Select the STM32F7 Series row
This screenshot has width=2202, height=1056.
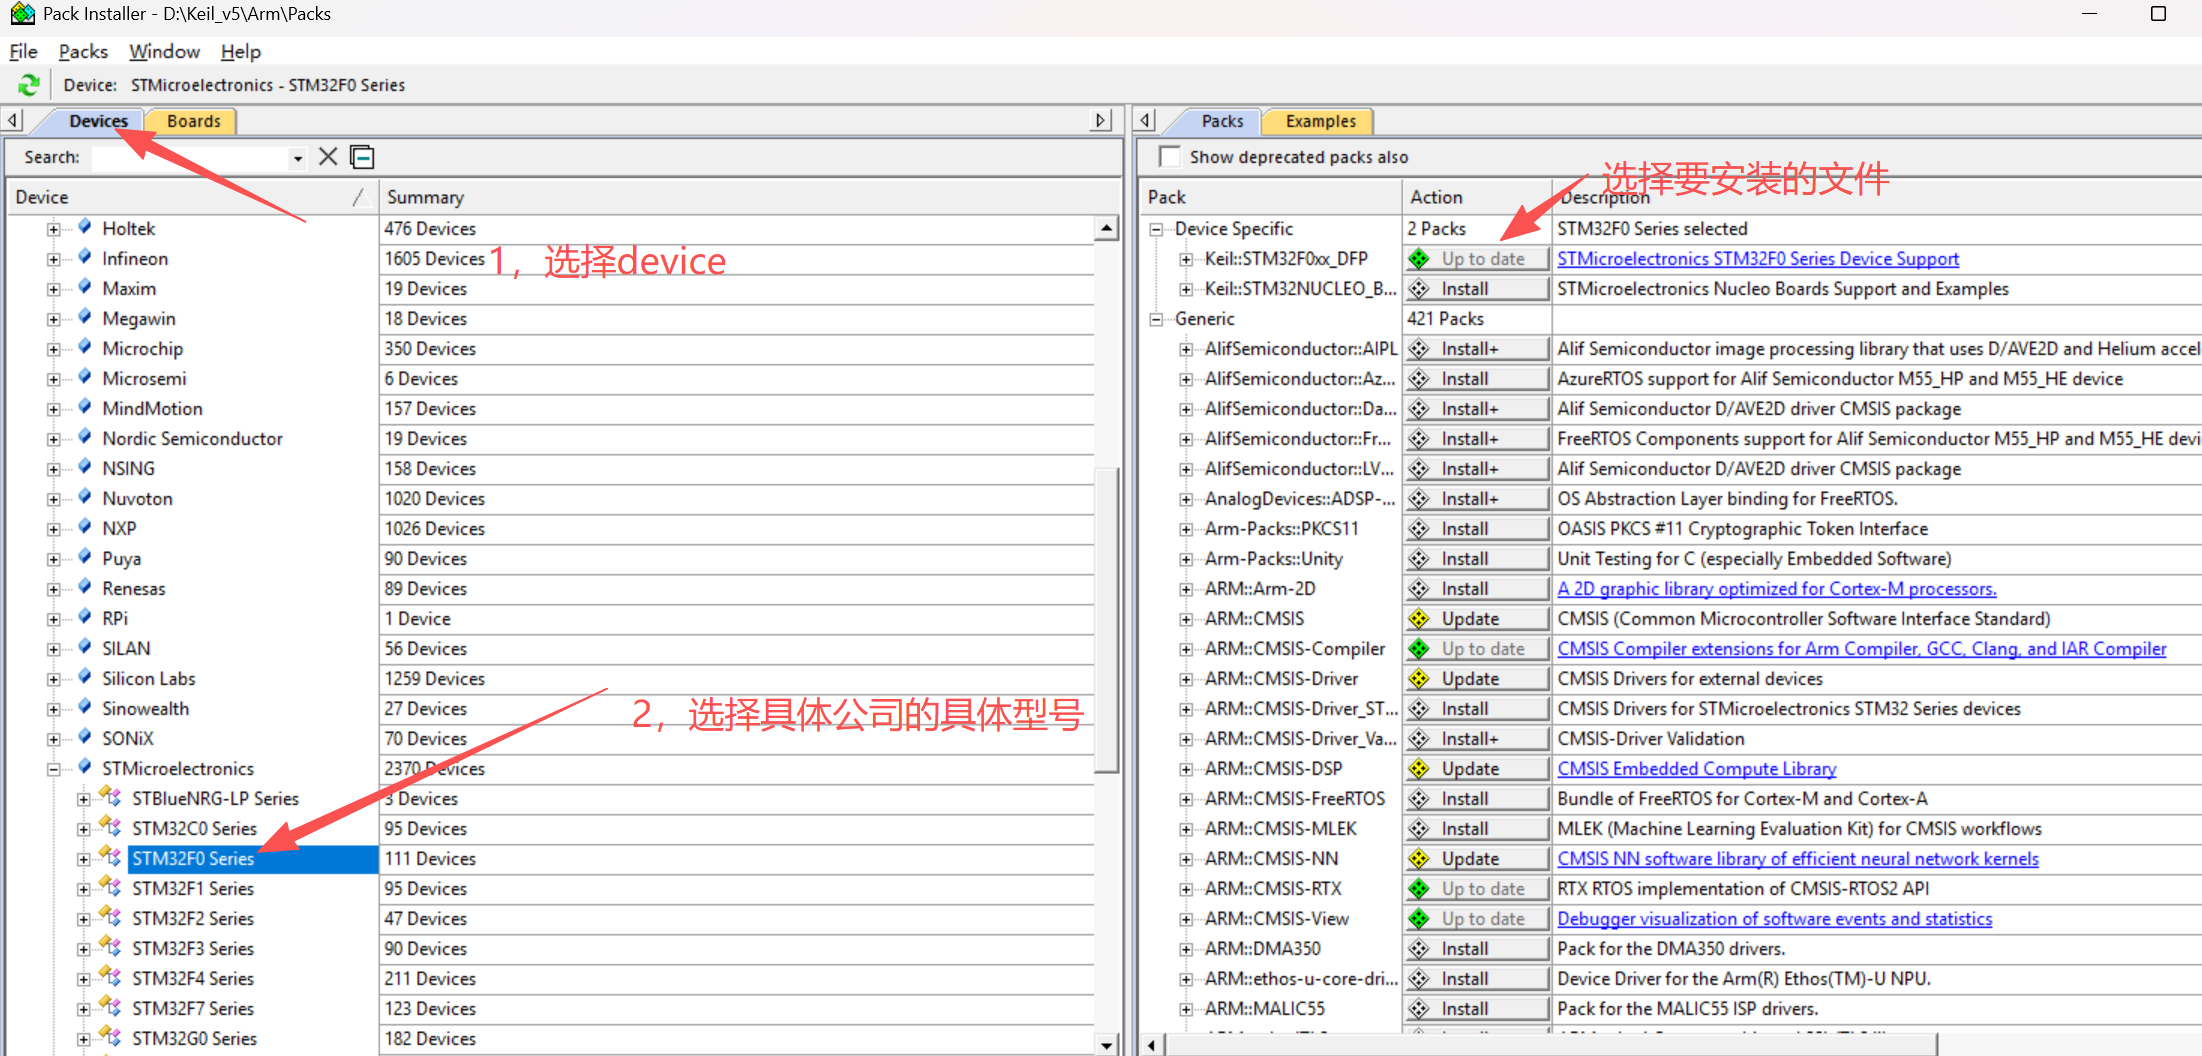click(x=193, y=1008)
